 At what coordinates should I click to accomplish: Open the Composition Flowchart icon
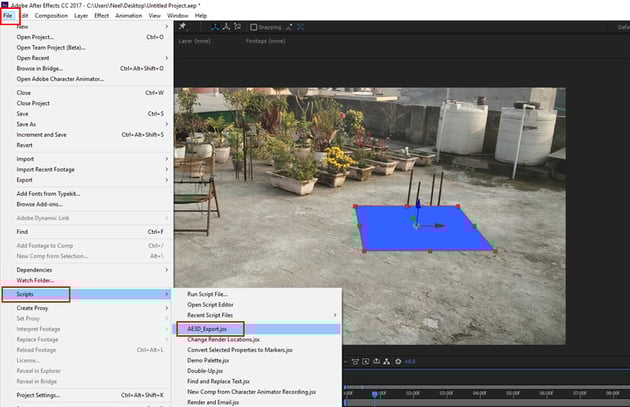point(387,362)
